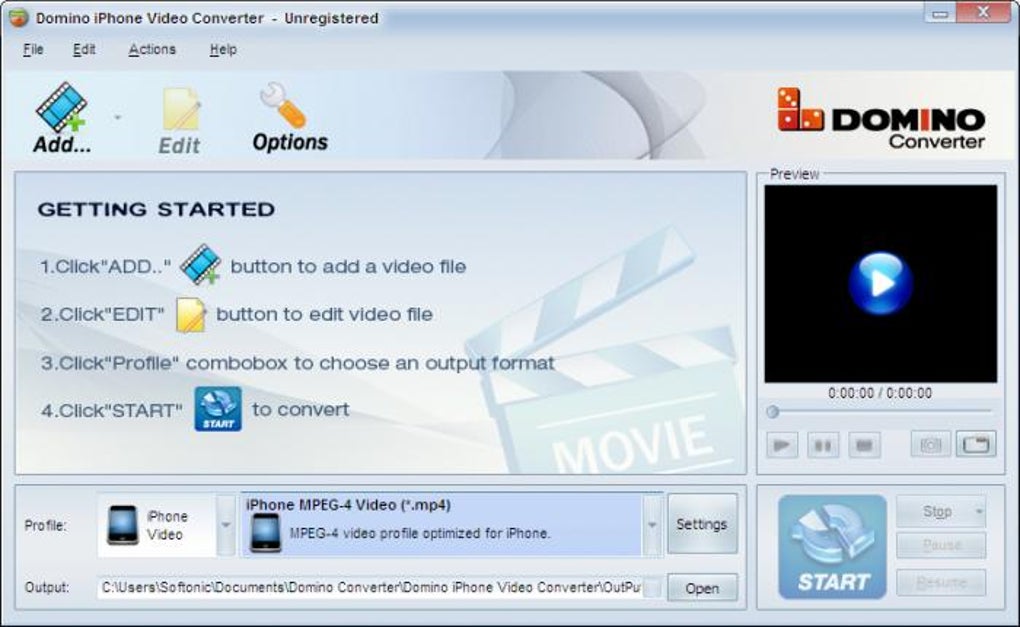Open the Add button dropdown arrow
Viewport: 1020px width, 627px height.
[x=118, y=118]
